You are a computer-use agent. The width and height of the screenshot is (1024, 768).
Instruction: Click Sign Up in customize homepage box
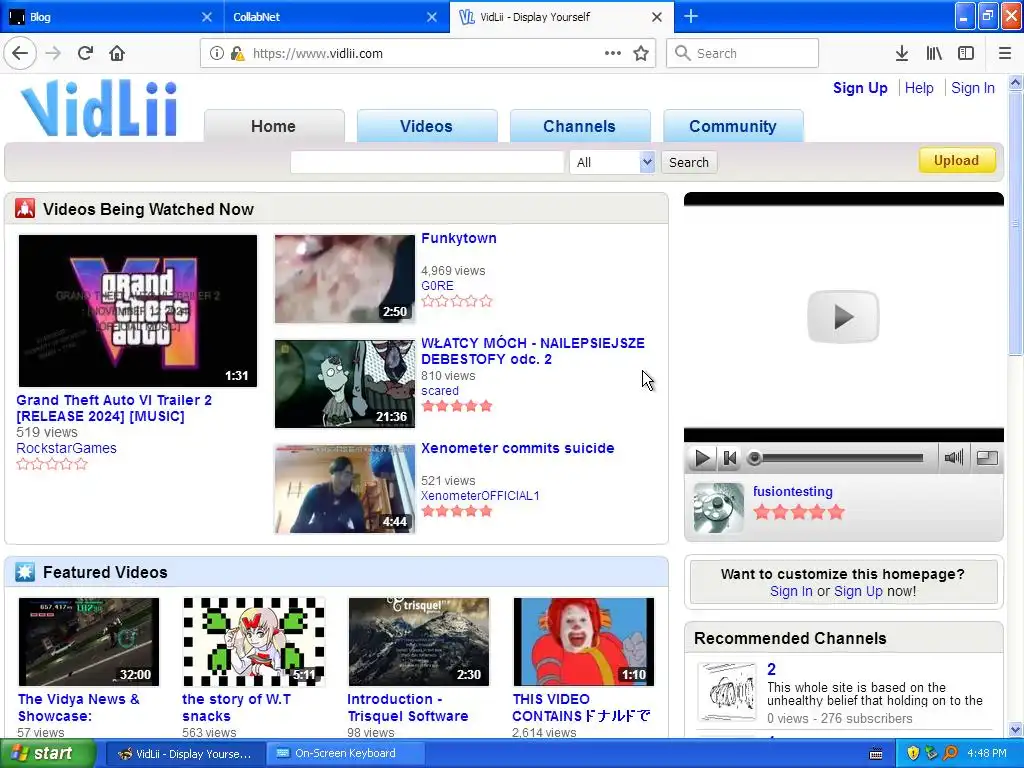858,591
